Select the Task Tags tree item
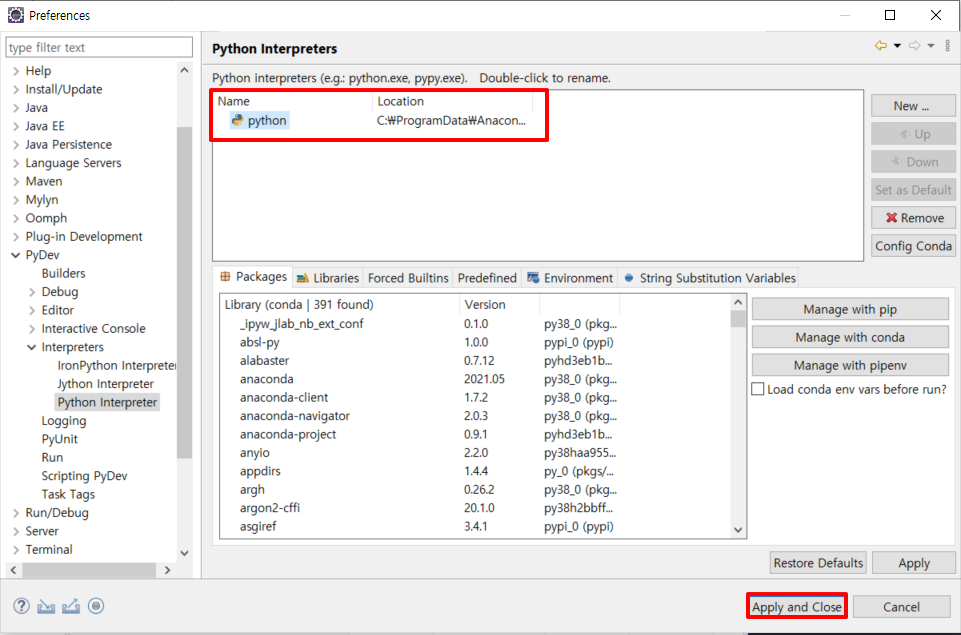This screenshot has width=961, height=635. pyautogui.click(x=68, y=494)
